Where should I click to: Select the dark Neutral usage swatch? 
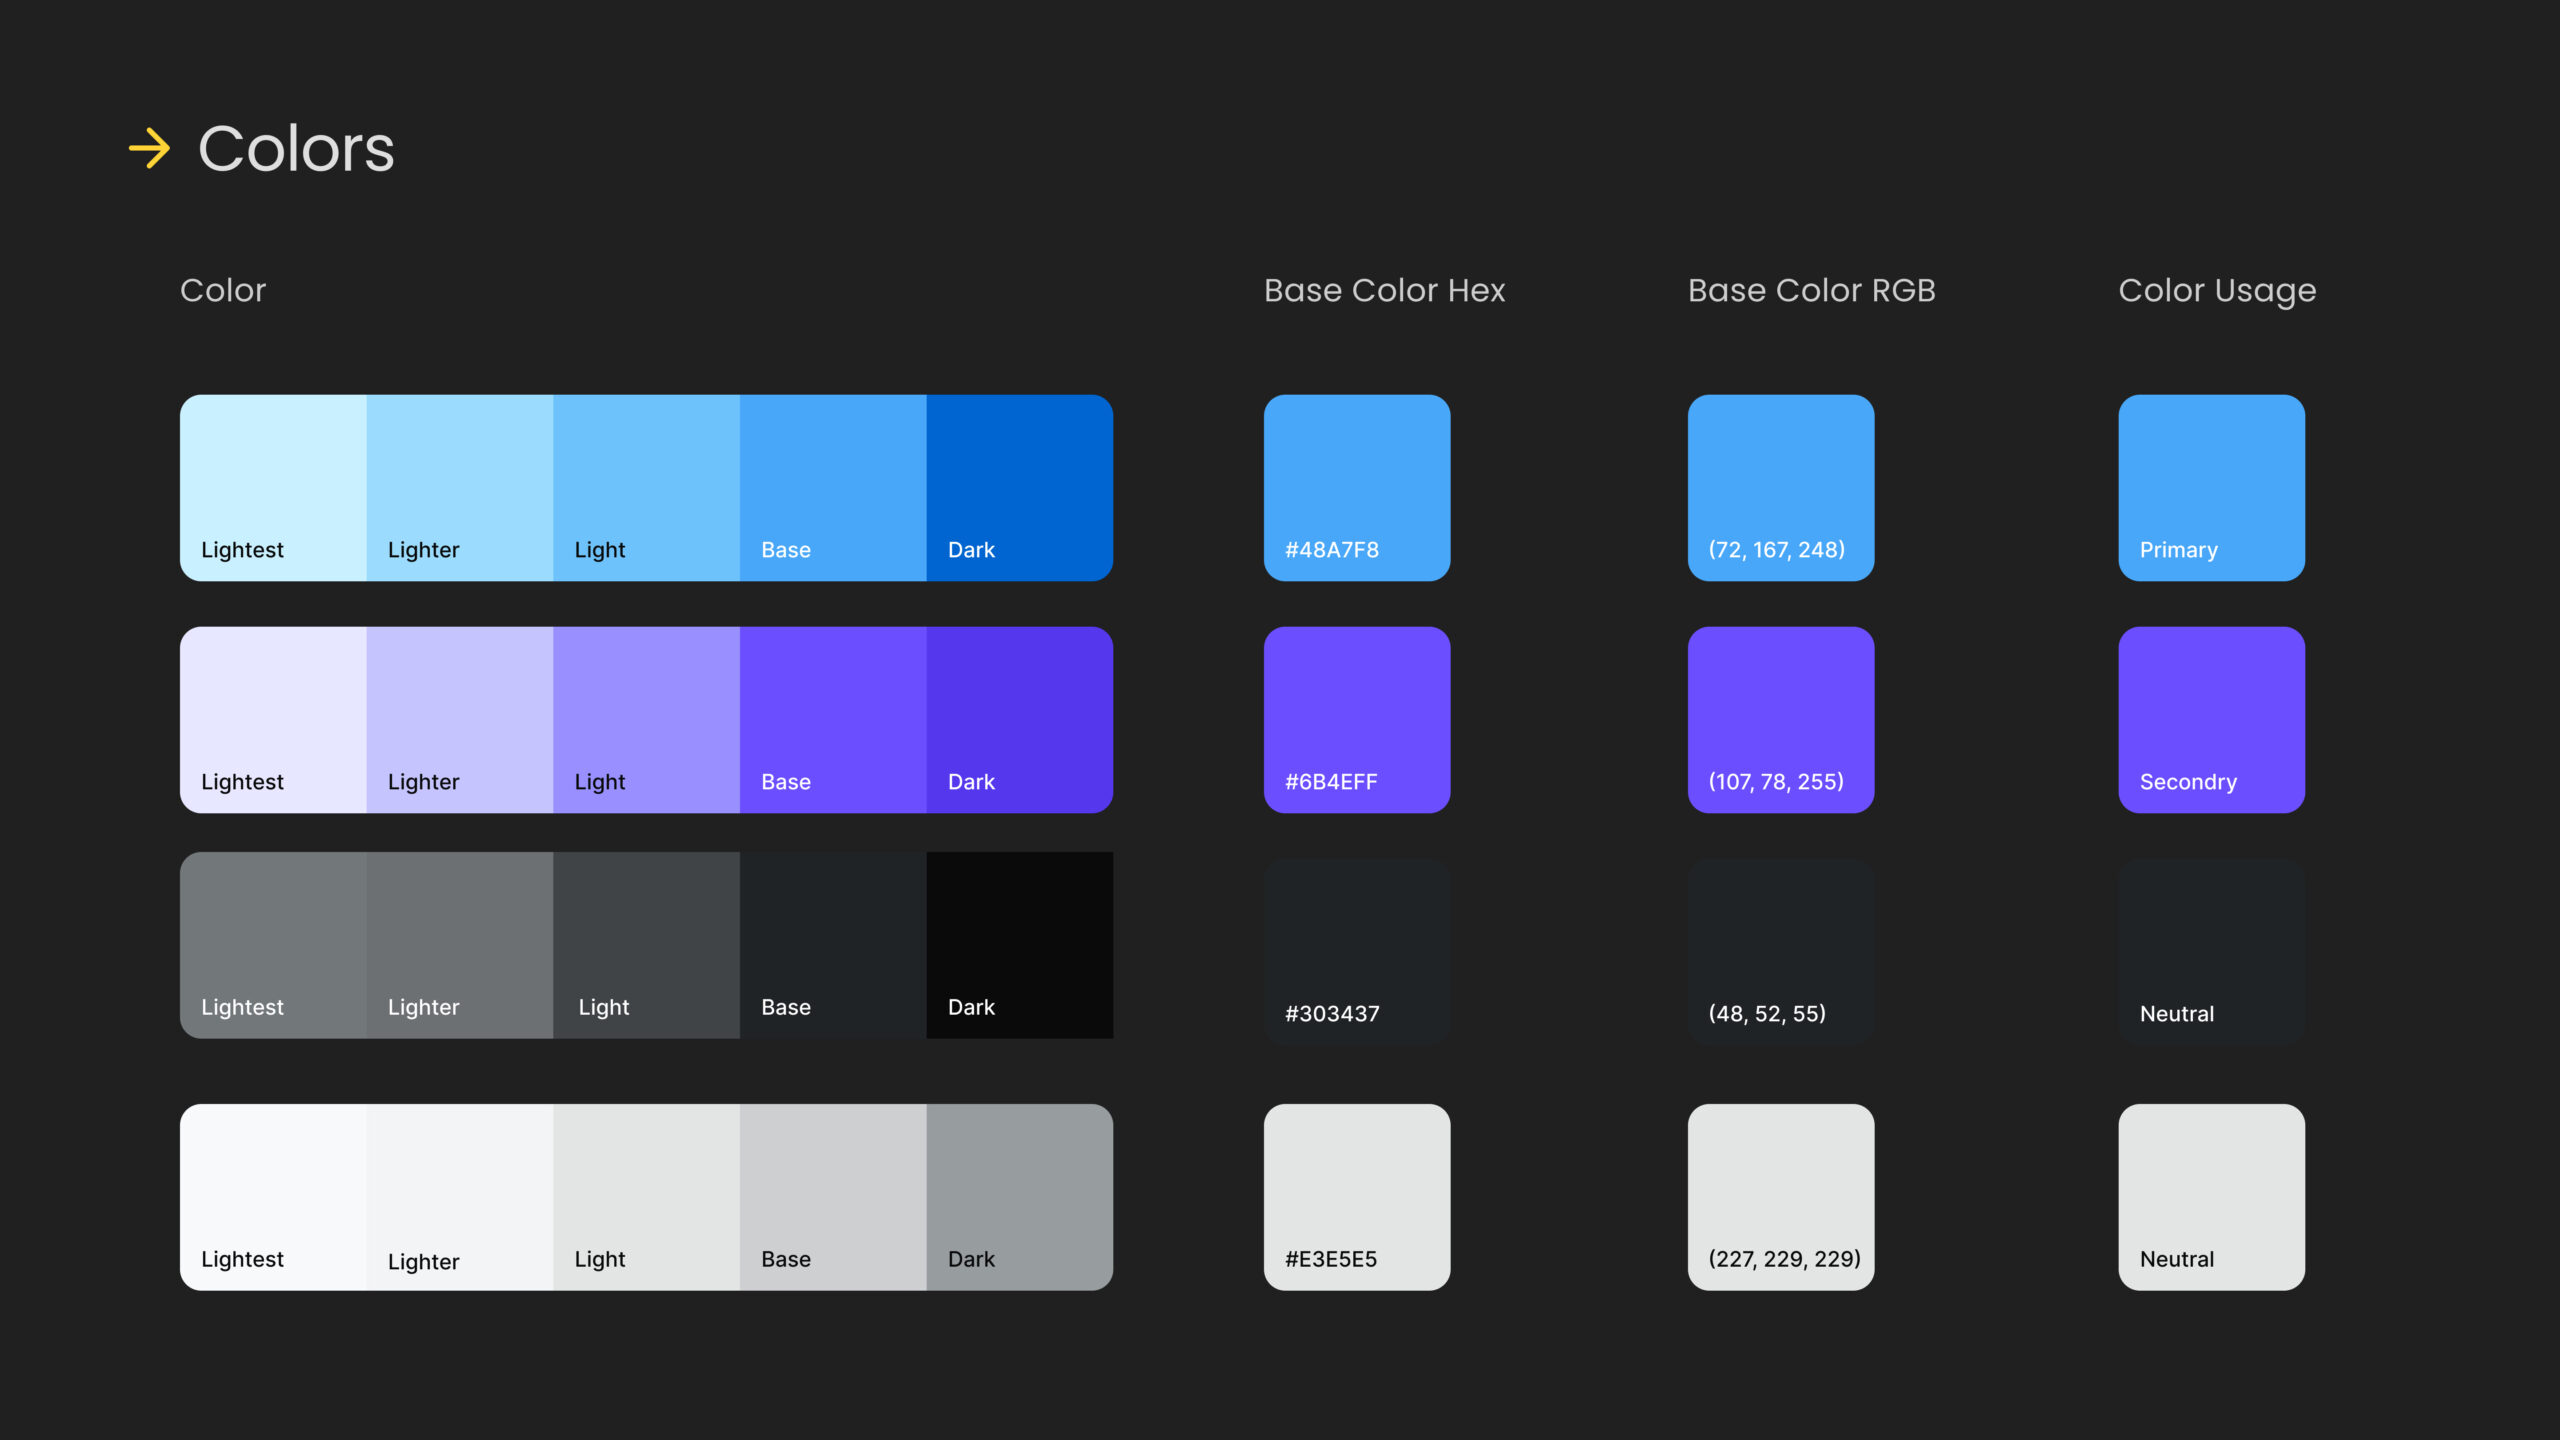tap(2212, 952)
